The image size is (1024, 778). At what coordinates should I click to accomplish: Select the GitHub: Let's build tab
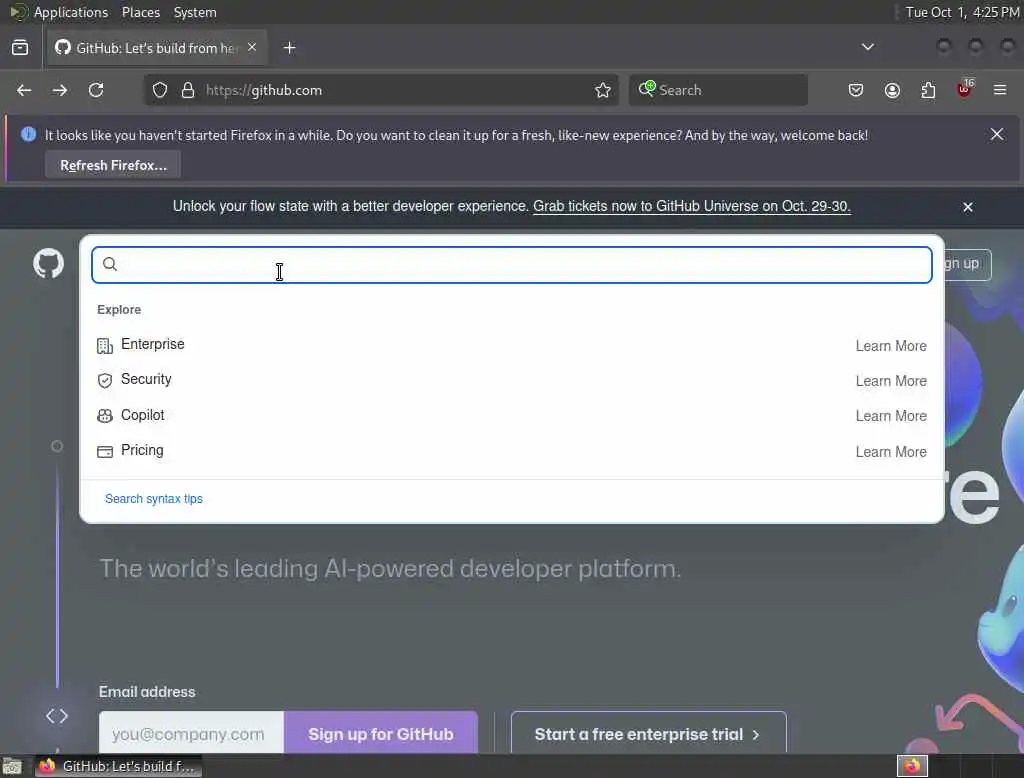[155, 48]
